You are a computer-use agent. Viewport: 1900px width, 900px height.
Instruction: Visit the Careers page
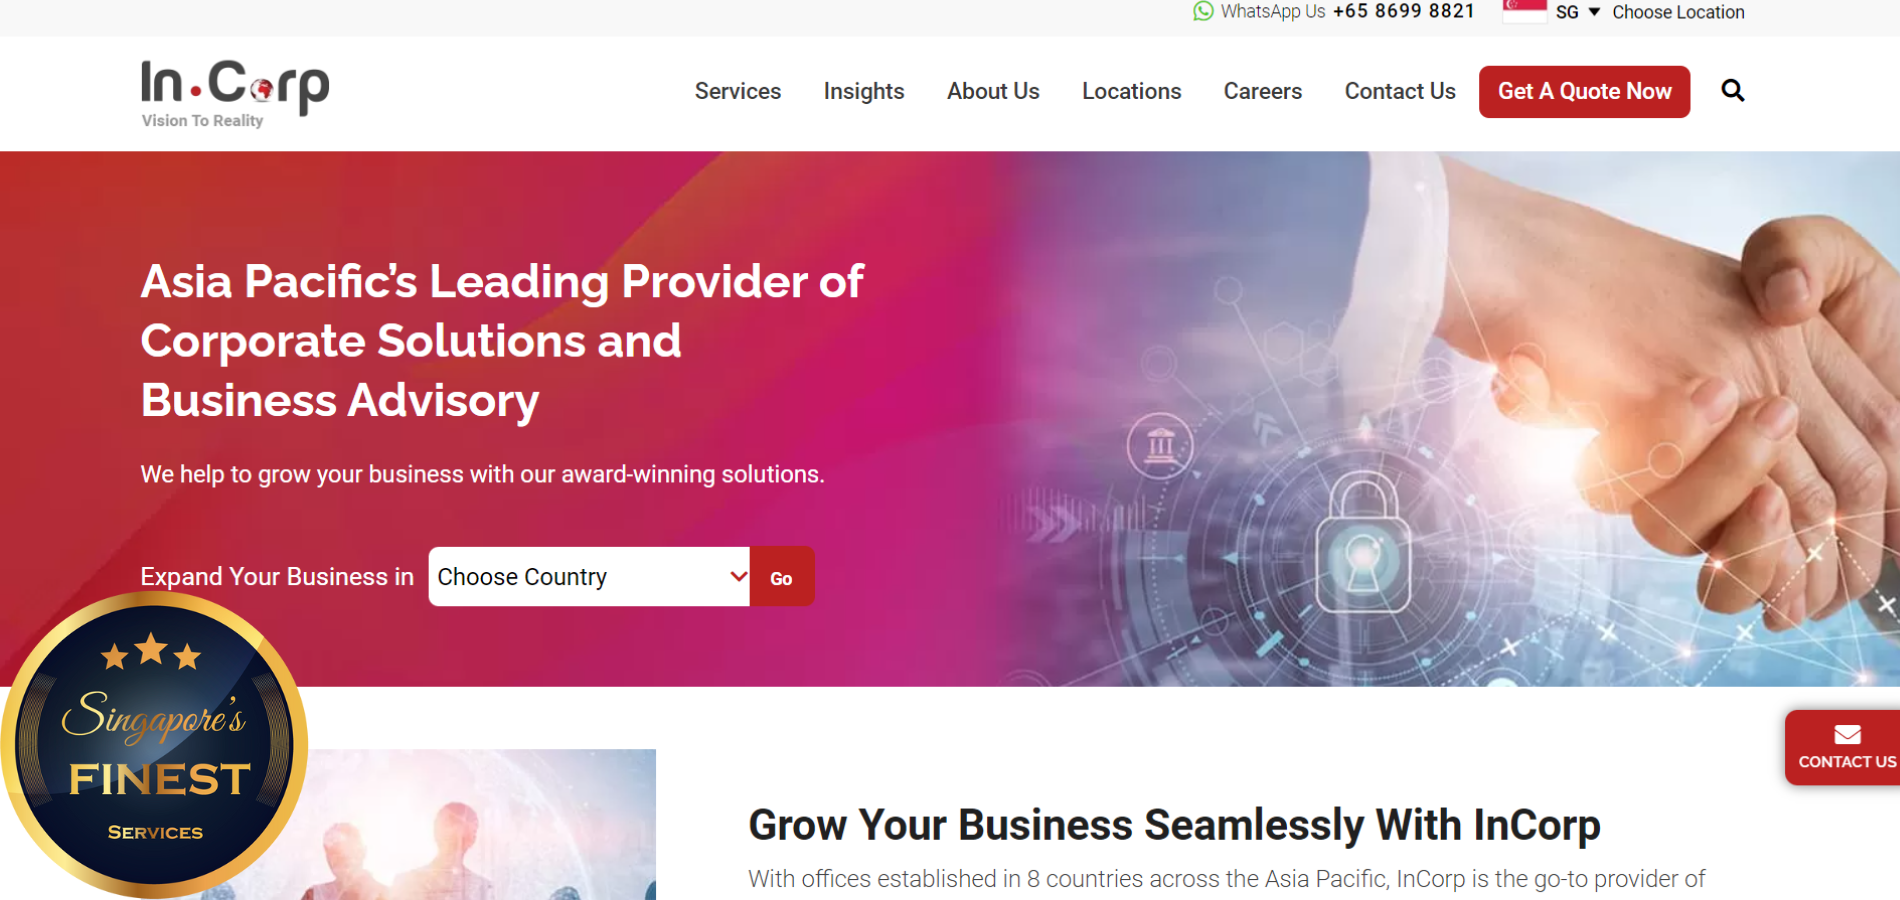(x=1262, y=91)
